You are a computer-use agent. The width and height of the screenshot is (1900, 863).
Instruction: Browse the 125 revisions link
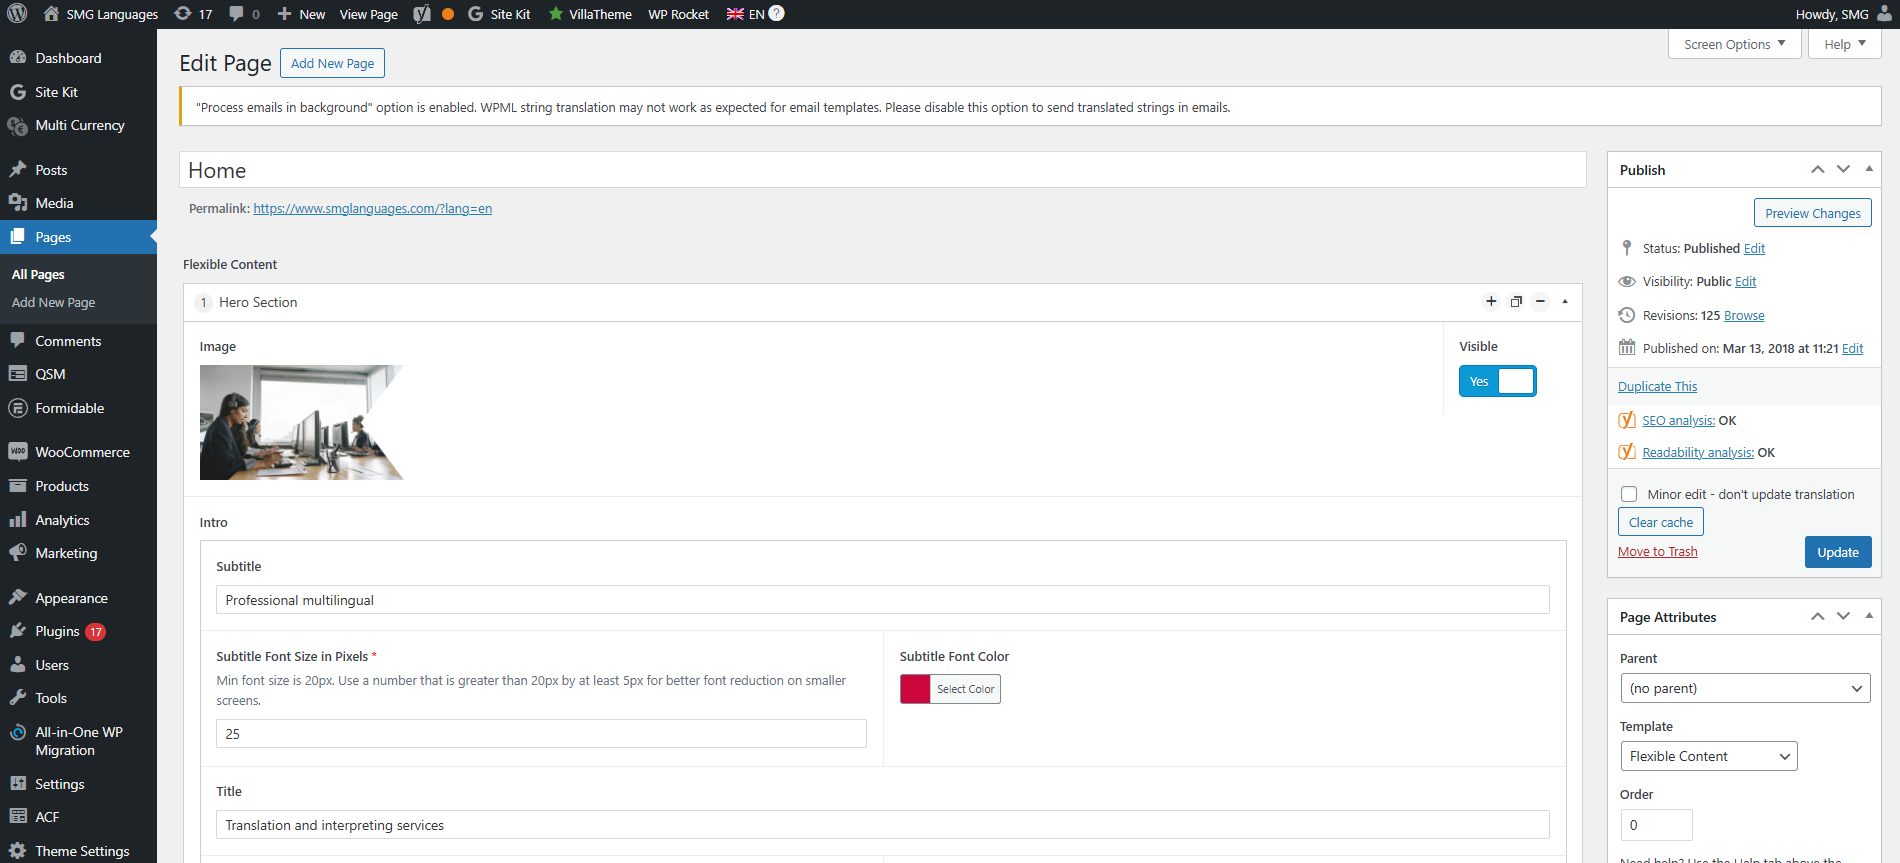click(1744, 315)
